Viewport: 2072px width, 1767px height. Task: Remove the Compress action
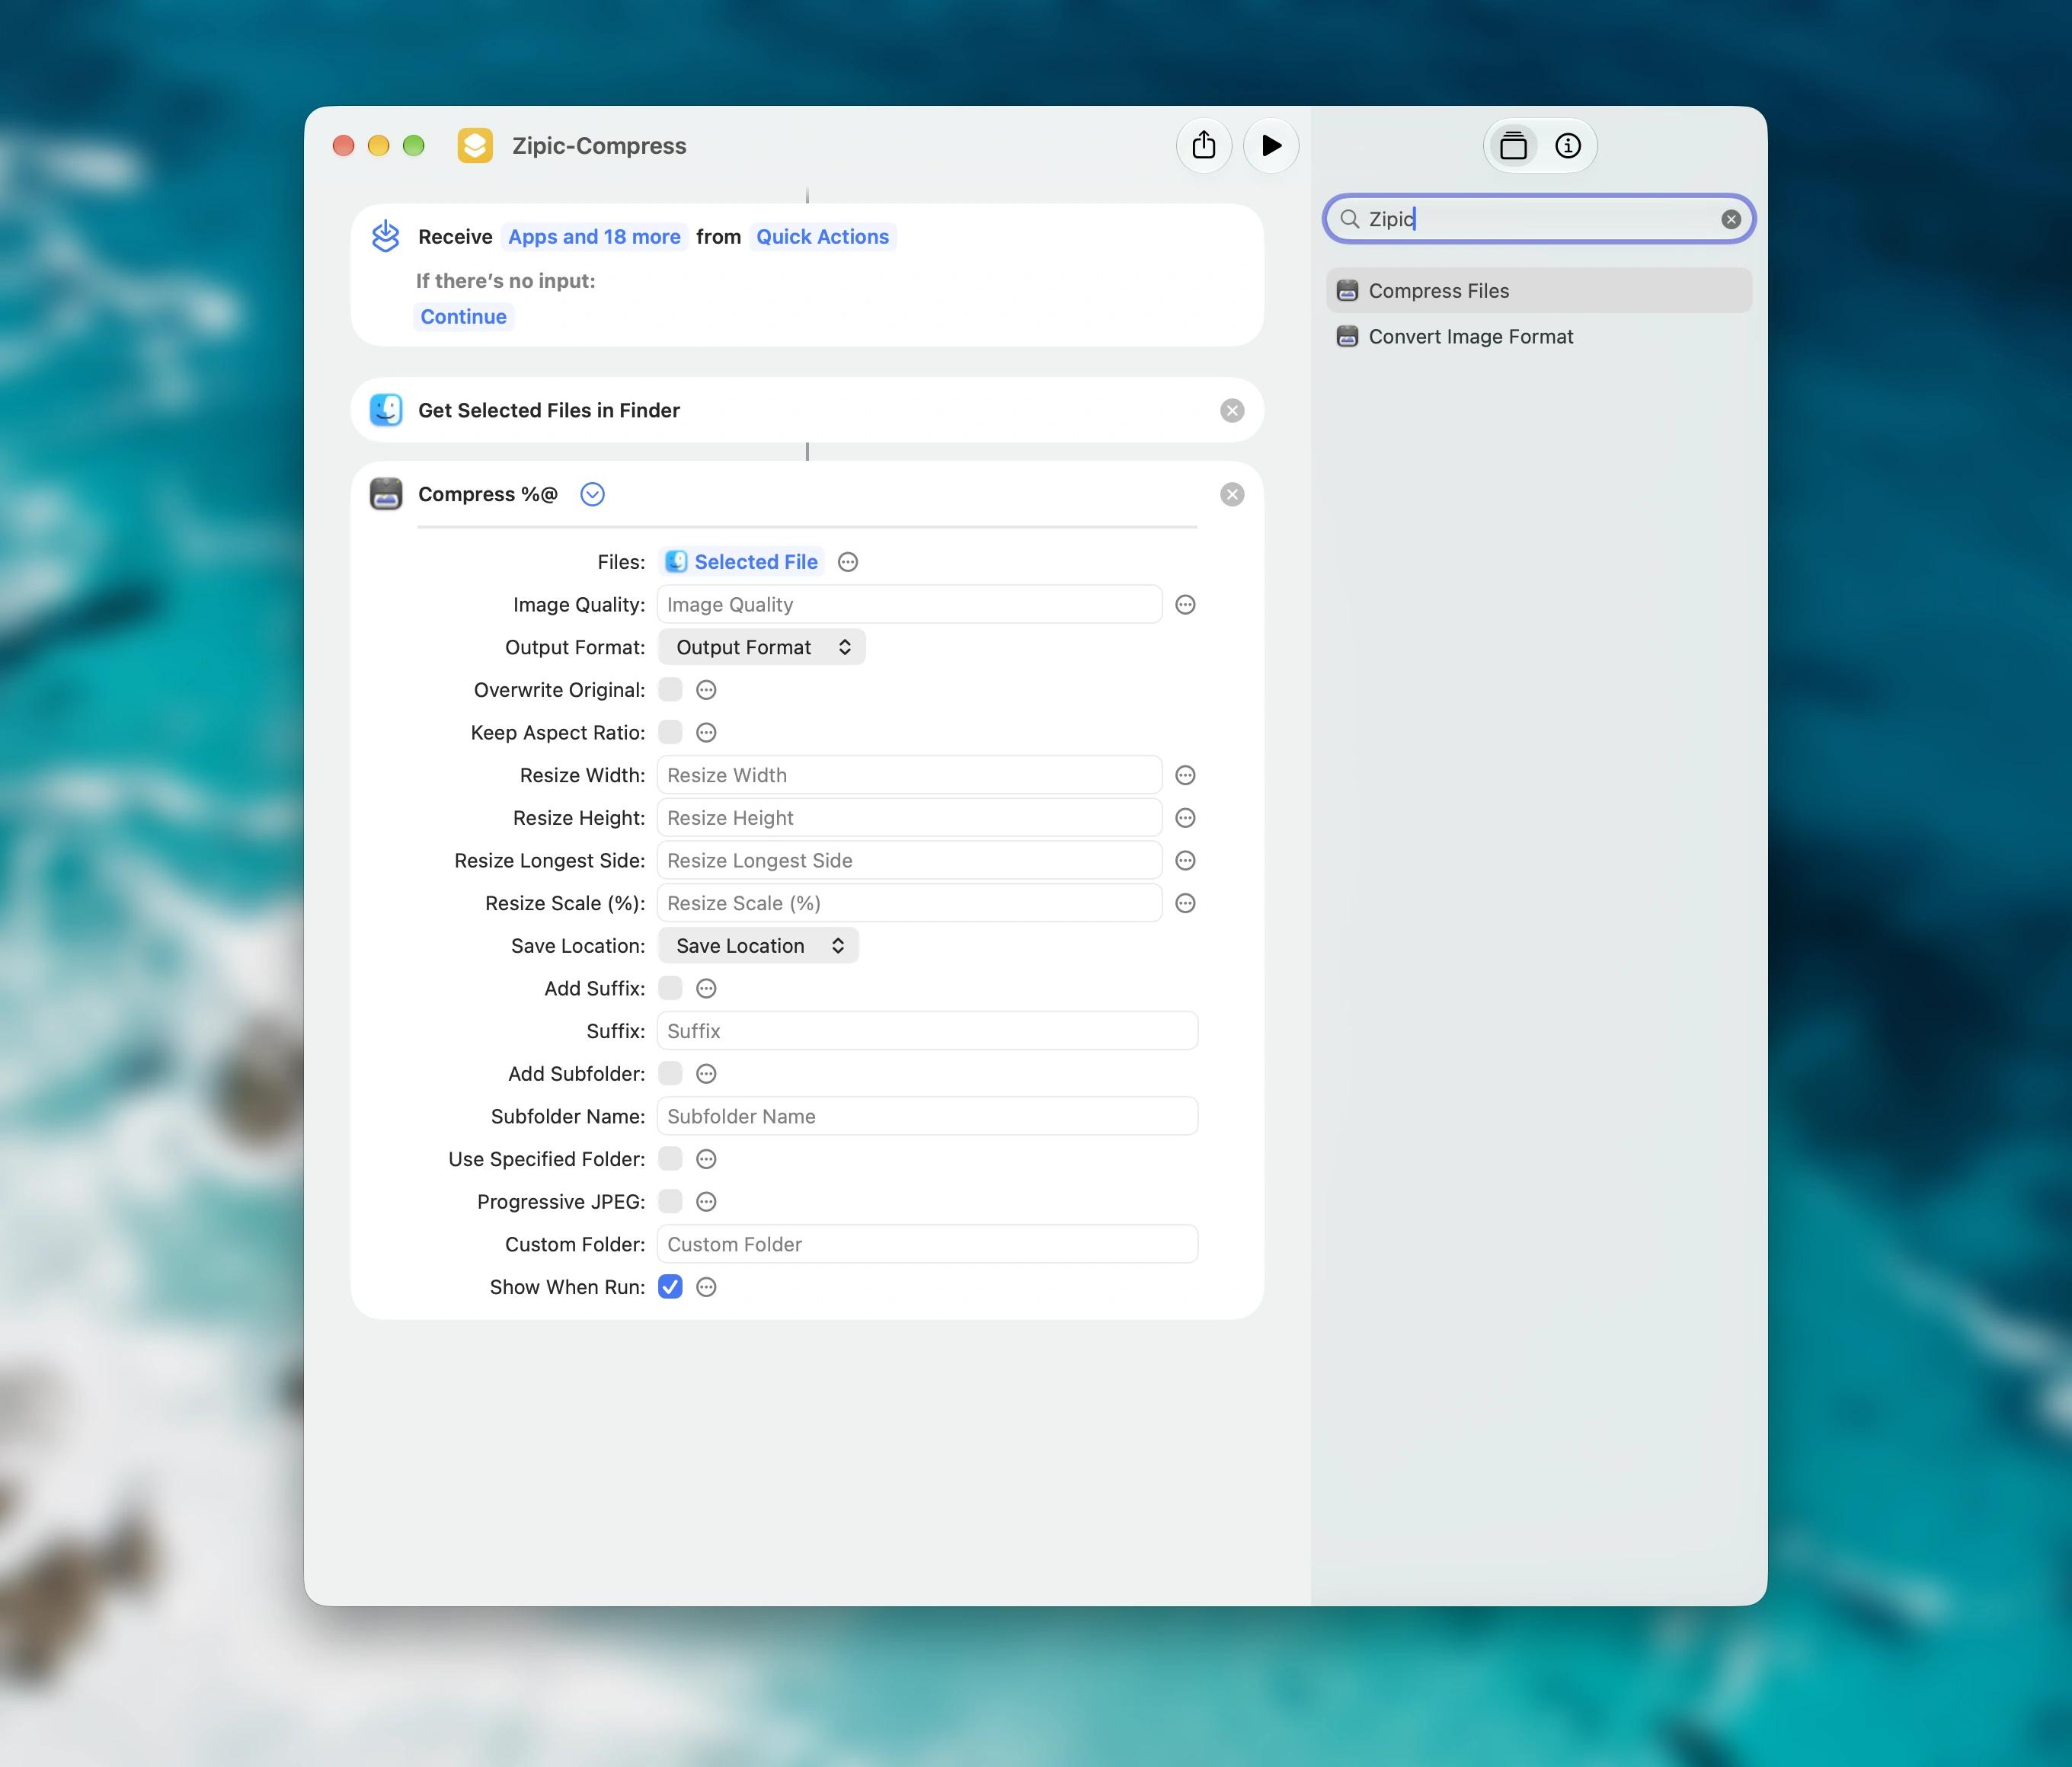click(1232, 495)
